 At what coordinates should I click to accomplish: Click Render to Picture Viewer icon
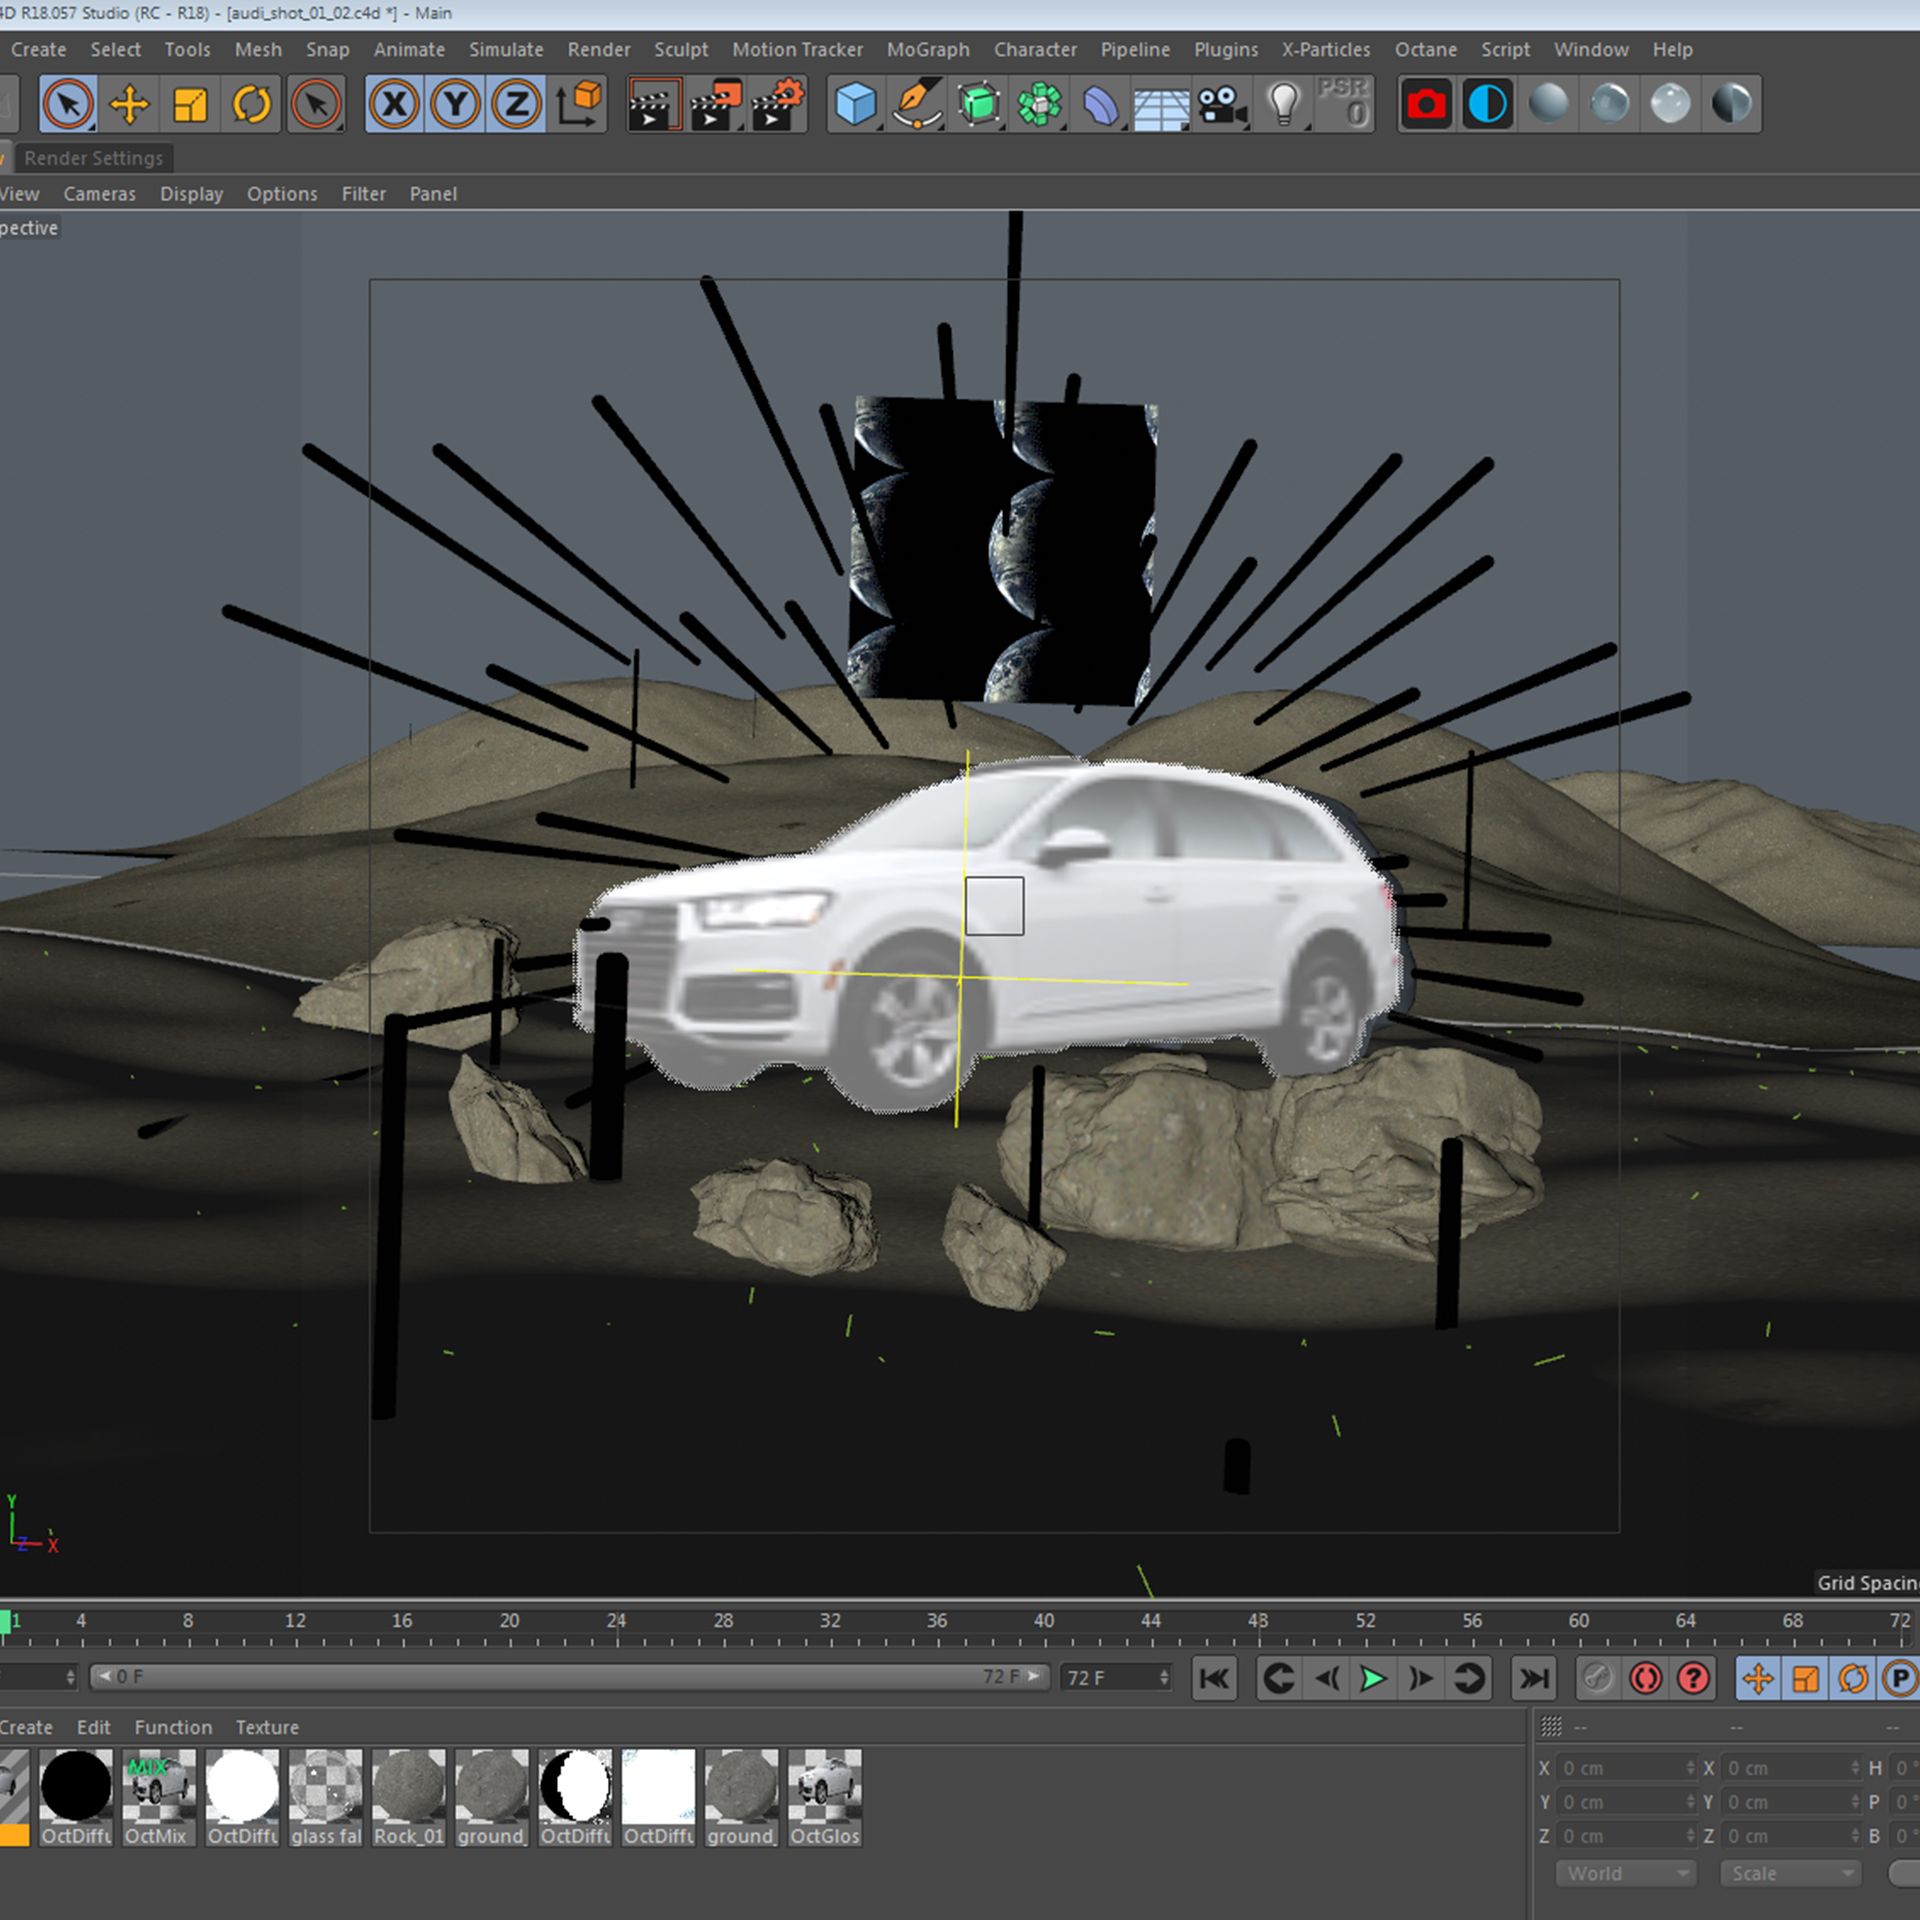point(716,104)
